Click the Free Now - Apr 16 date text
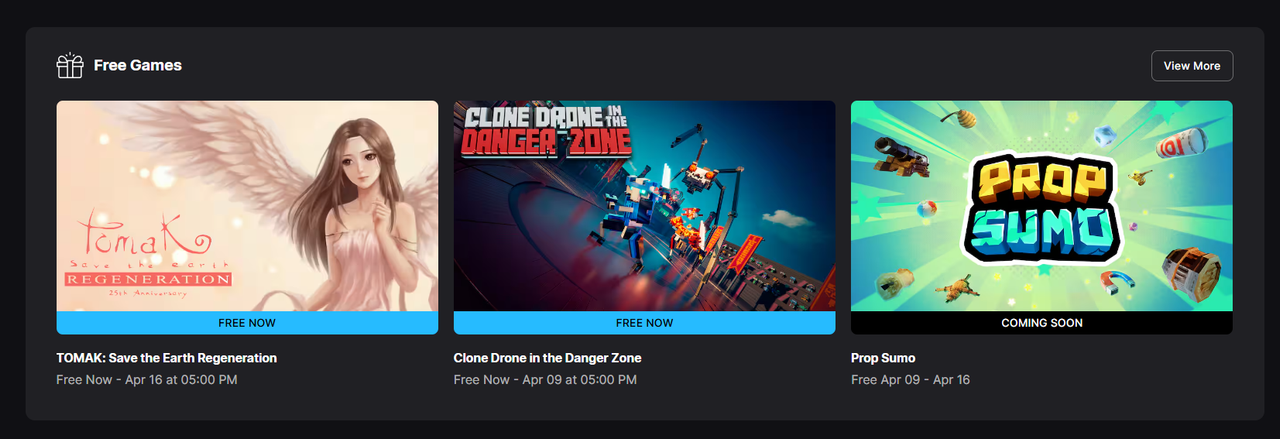 point(146,380)
